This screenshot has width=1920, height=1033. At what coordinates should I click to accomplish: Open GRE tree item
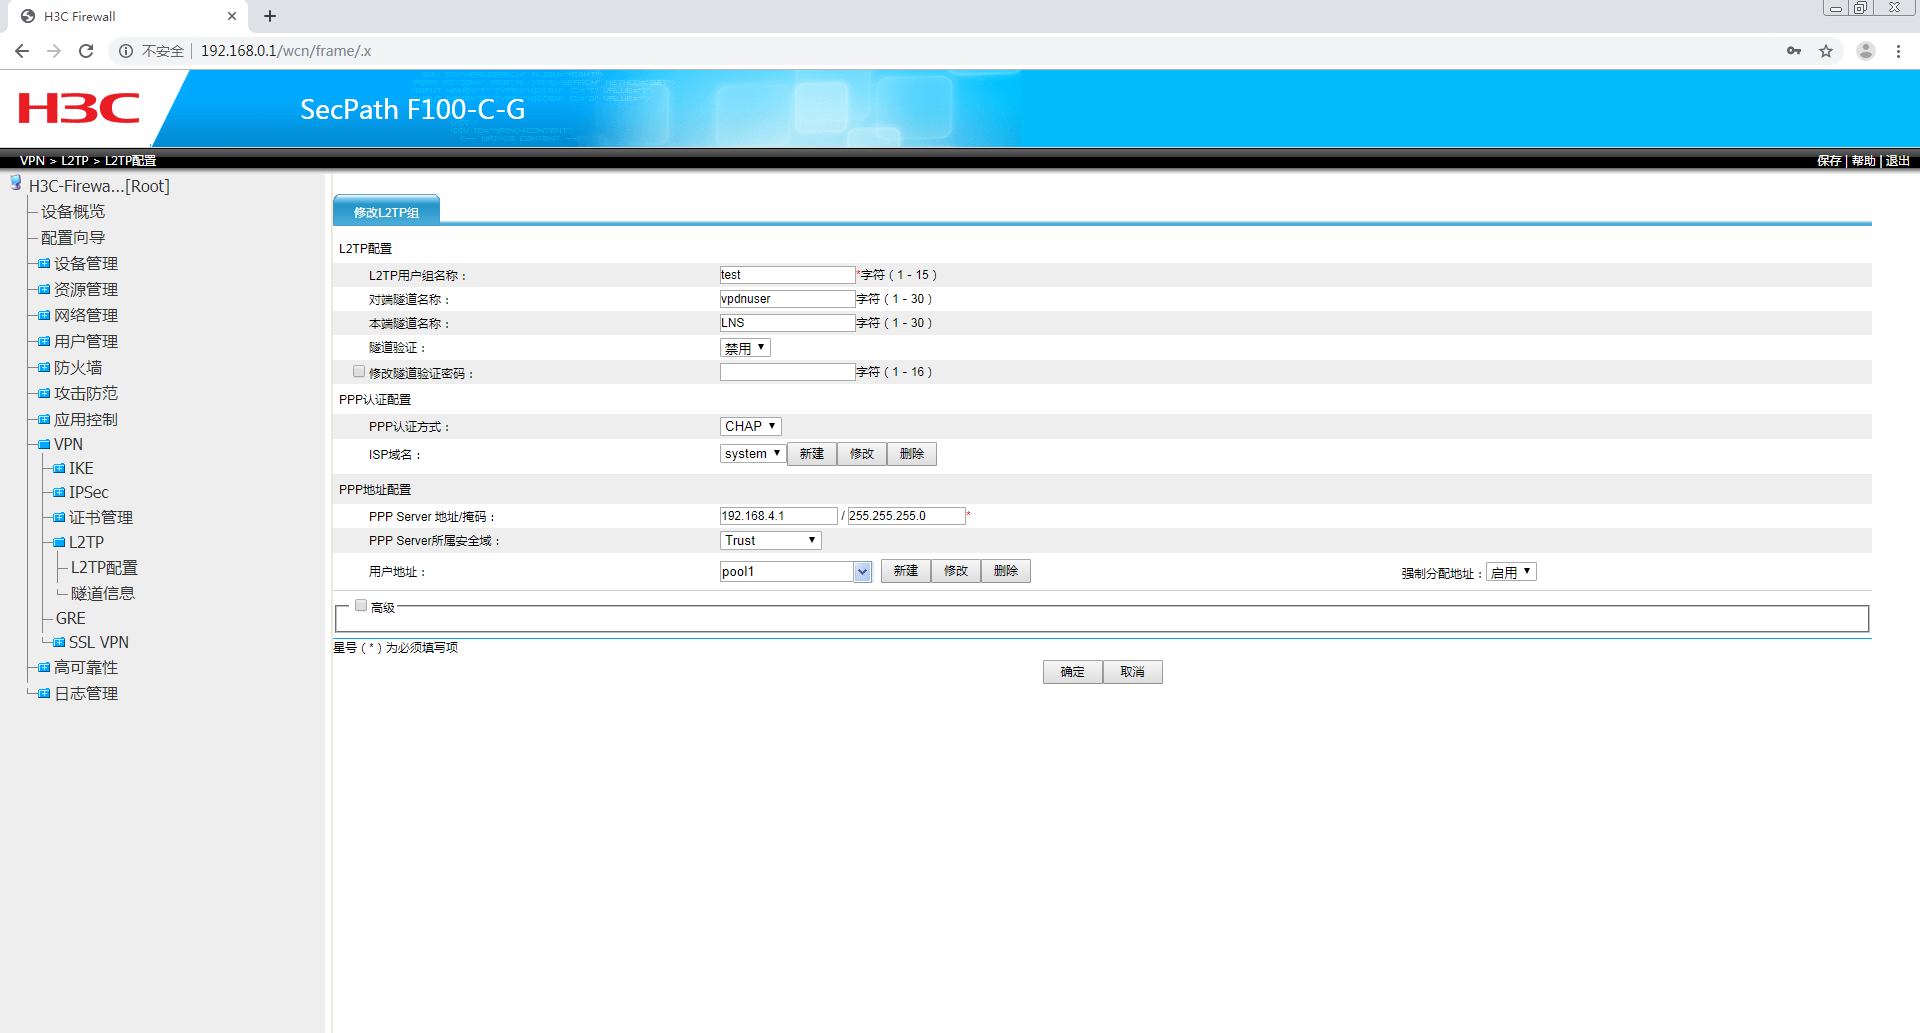[71, 619]
